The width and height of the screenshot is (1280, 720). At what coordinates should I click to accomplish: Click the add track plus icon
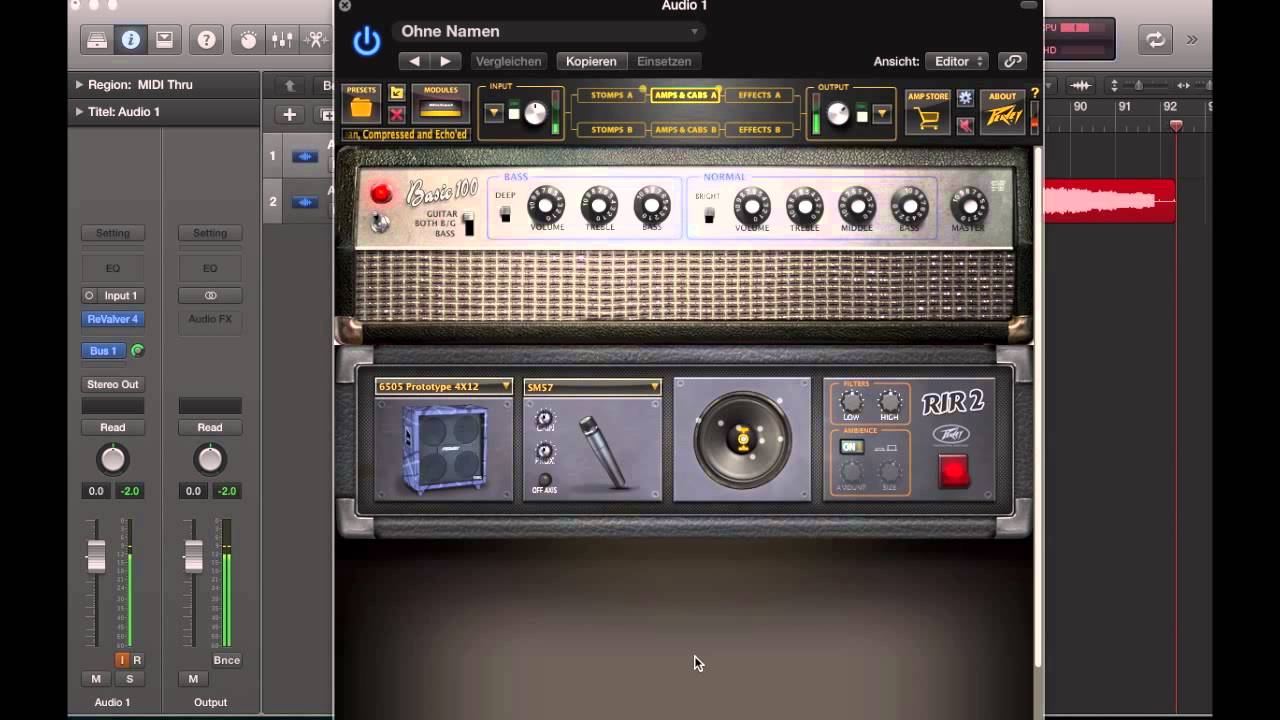289,115
